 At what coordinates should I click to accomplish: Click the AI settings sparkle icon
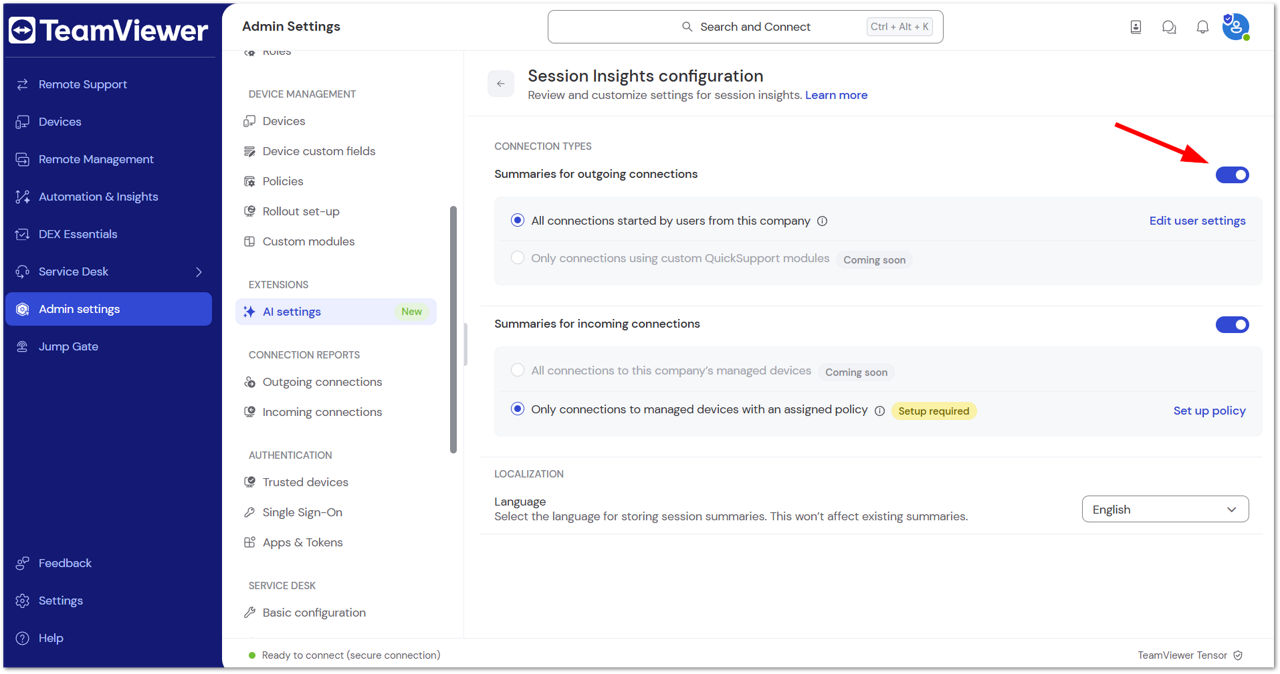click(250, 312)
